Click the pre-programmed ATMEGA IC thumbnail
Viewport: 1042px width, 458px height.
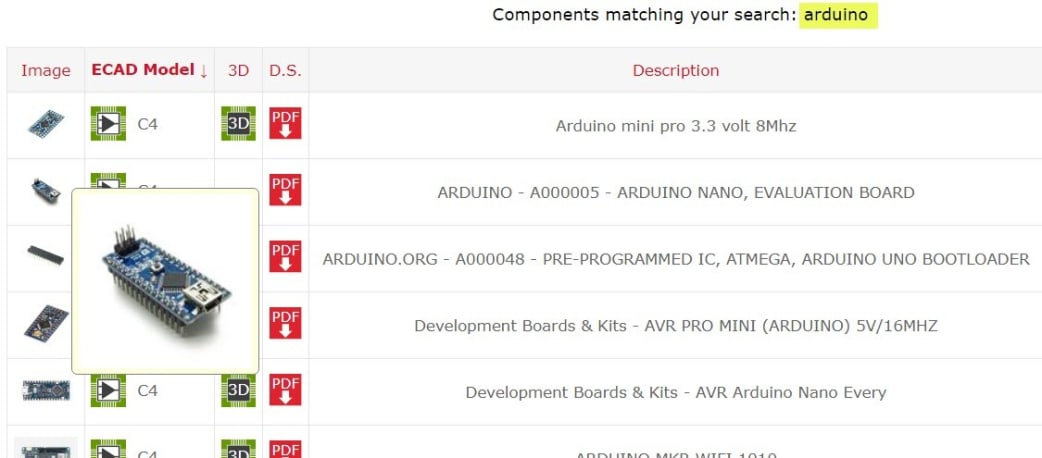46,255
